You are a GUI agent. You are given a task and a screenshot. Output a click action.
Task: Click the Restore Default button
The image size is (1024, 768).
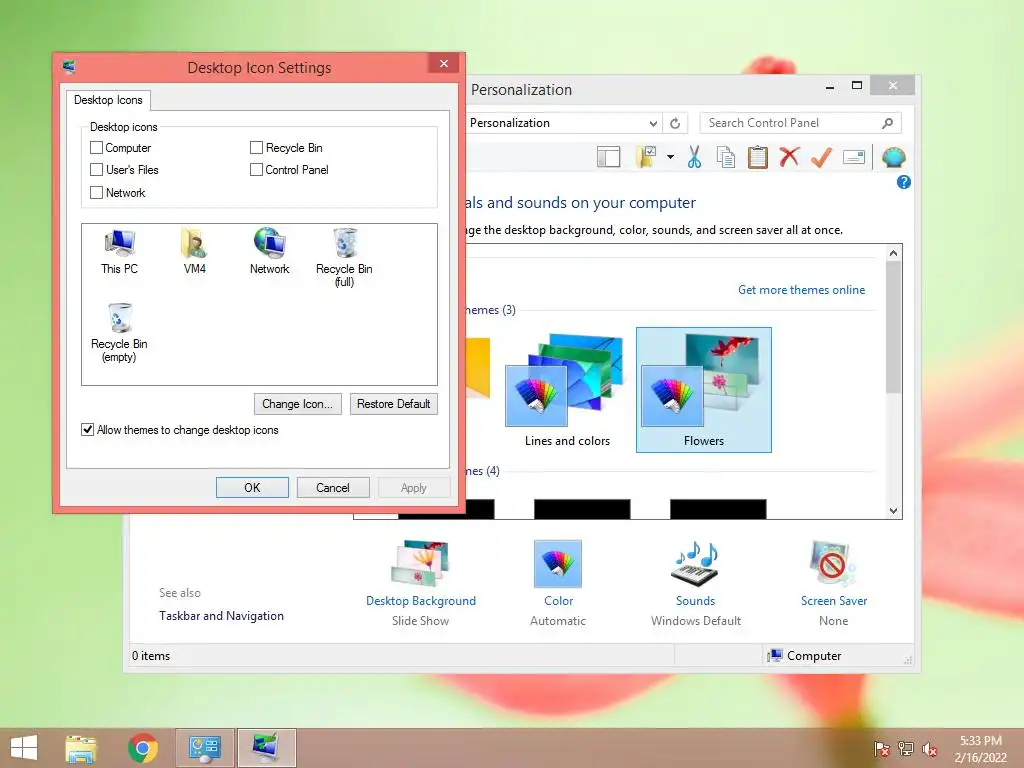tap(394, 404)
